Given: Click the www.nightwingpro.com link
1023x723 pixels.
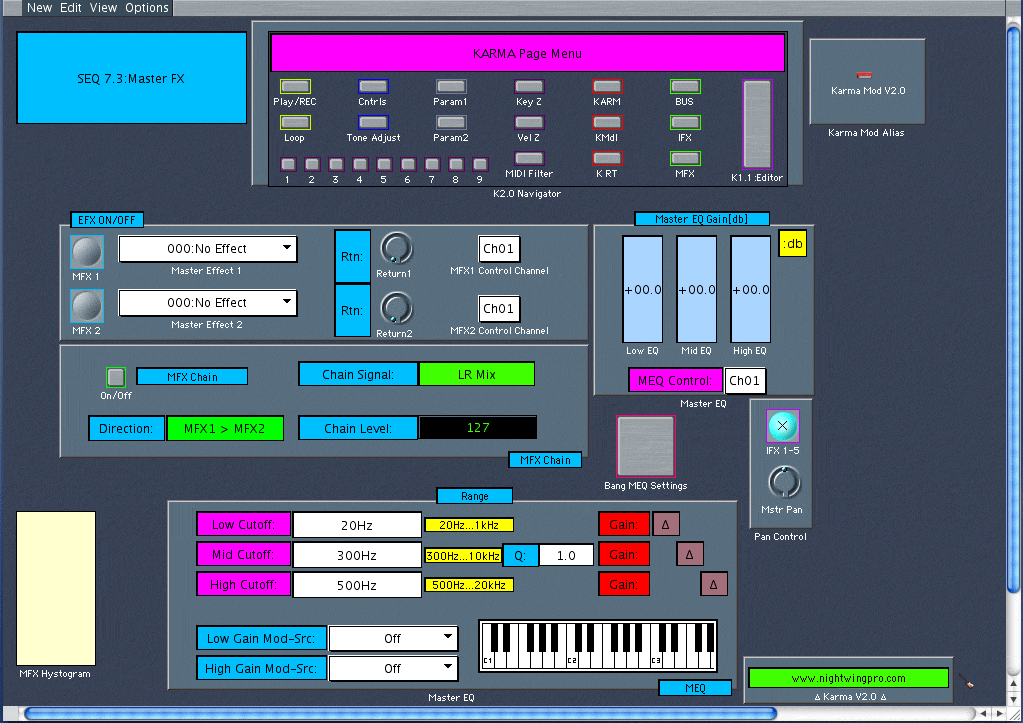Looking at the screenshot, I should [848, 678].
